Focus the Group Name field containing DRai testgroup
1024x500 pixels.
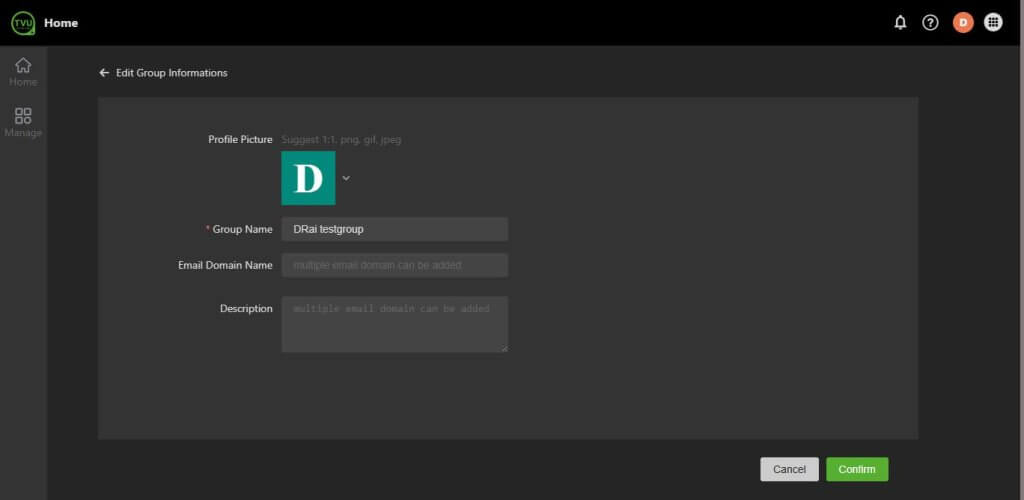[x=394, y=229]
